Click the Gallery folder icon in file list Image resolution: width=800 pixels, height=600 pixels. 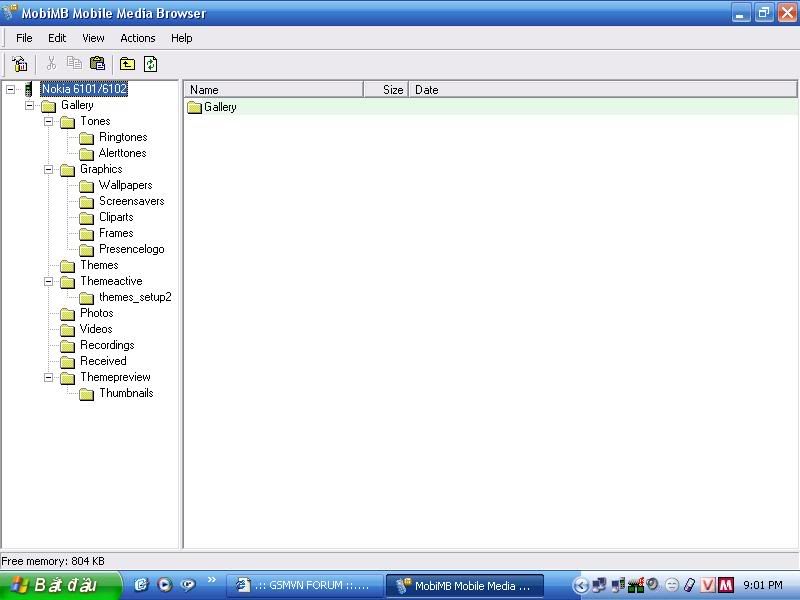click(194, 107)
